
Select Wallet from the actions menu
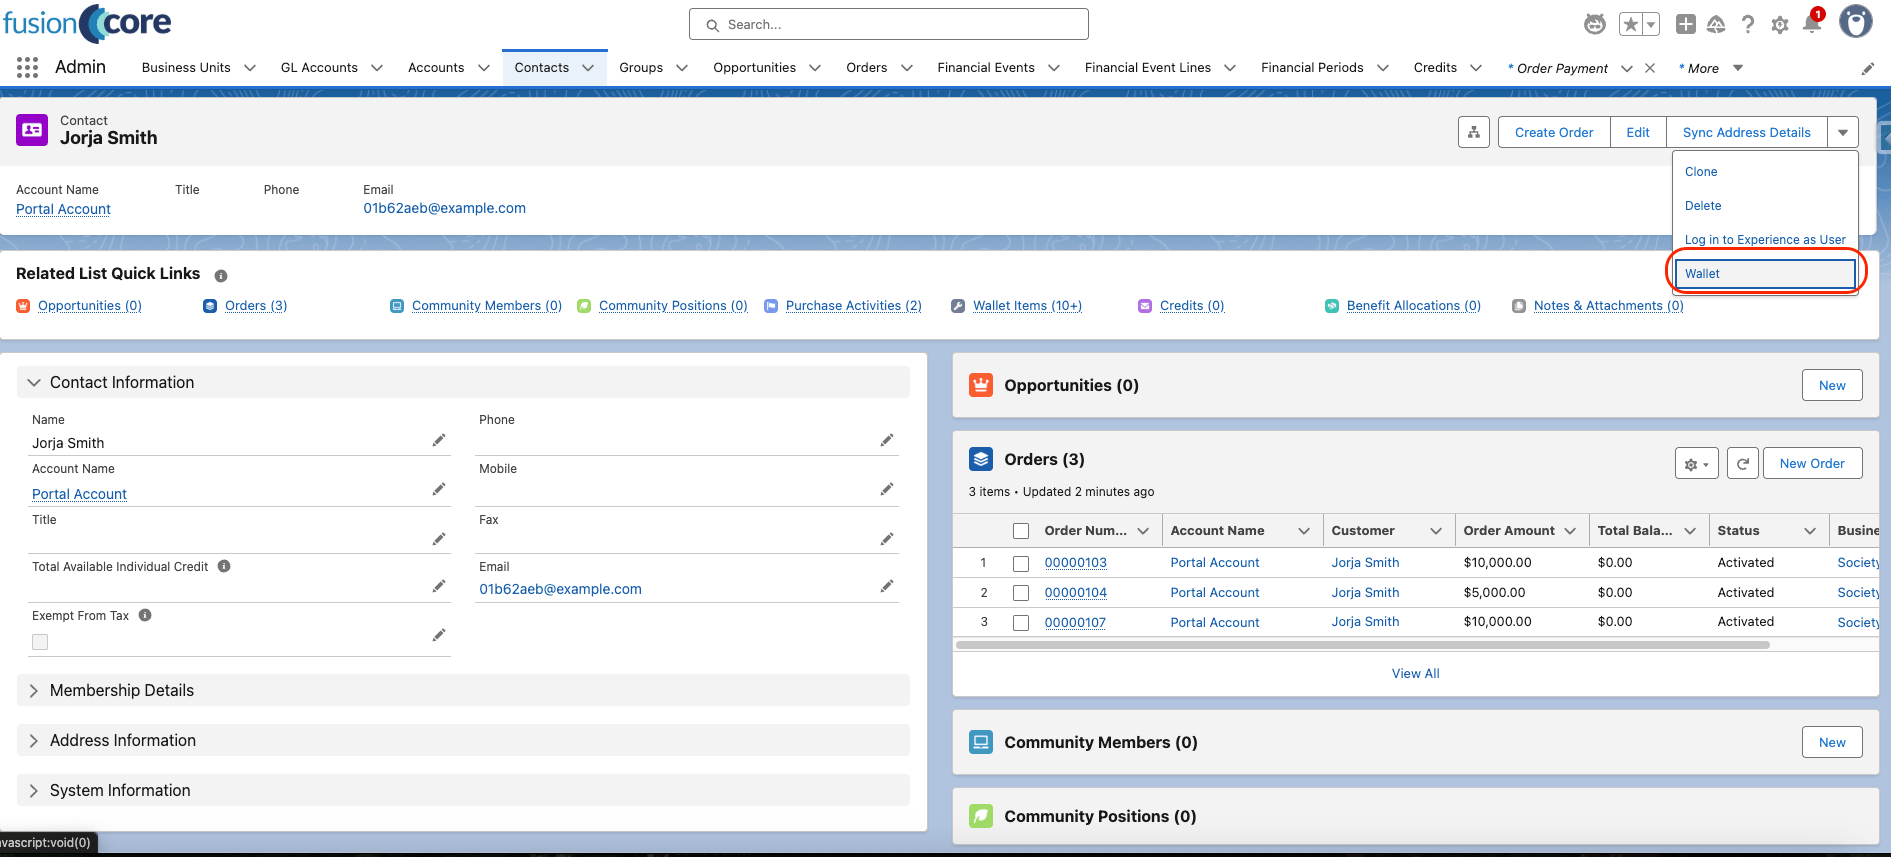1765,273
